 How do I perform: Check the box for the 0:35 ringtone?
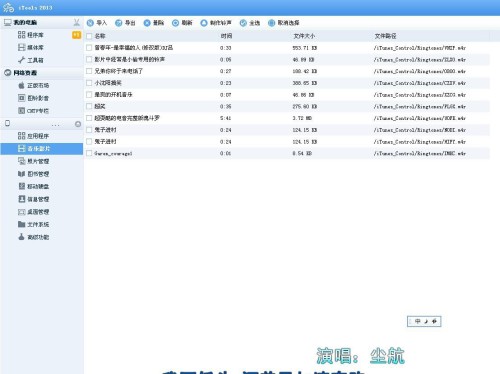89,106
